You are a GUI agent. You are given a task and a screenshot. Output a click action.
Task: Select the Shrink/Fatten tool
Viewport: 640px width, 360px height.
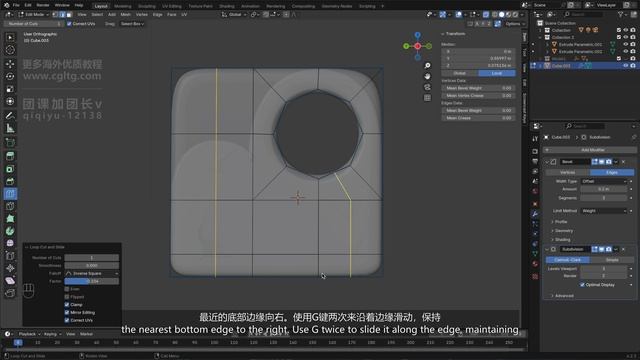click(x=10, y=268)
